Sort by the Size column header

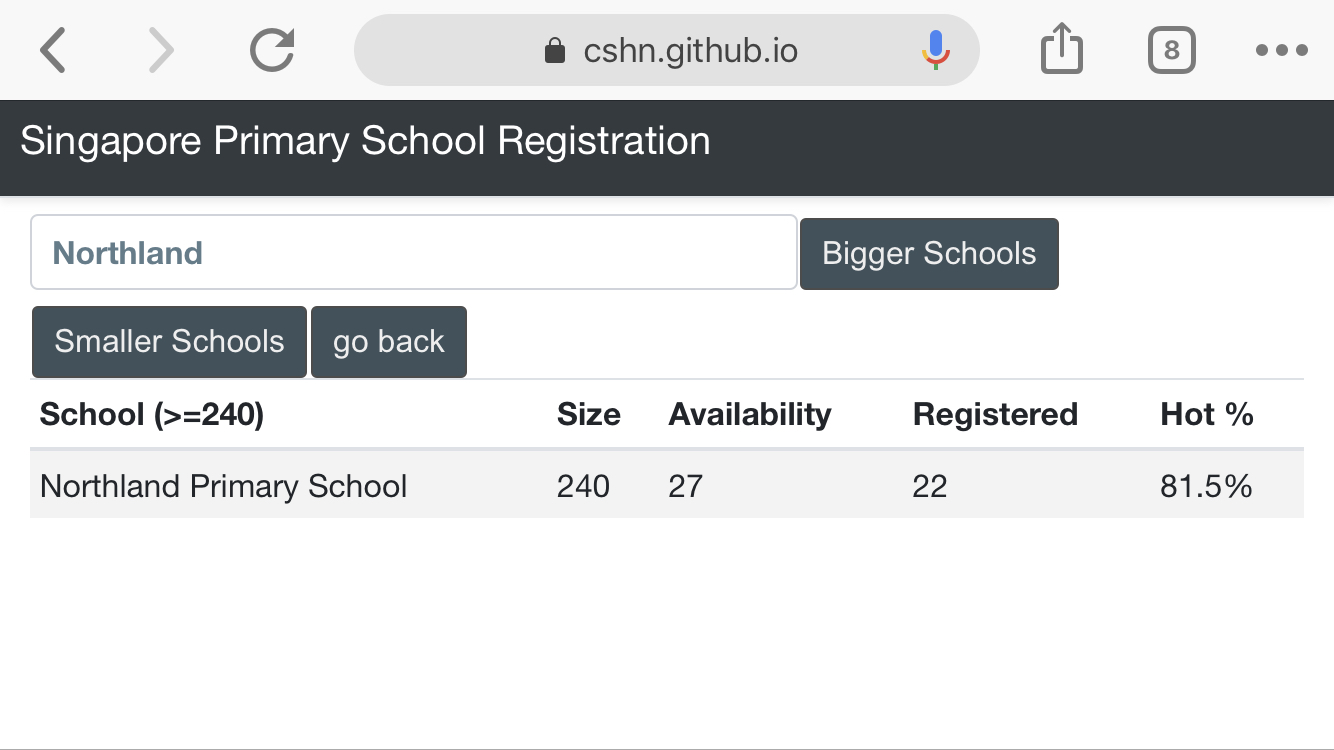(x=588, y=414)
